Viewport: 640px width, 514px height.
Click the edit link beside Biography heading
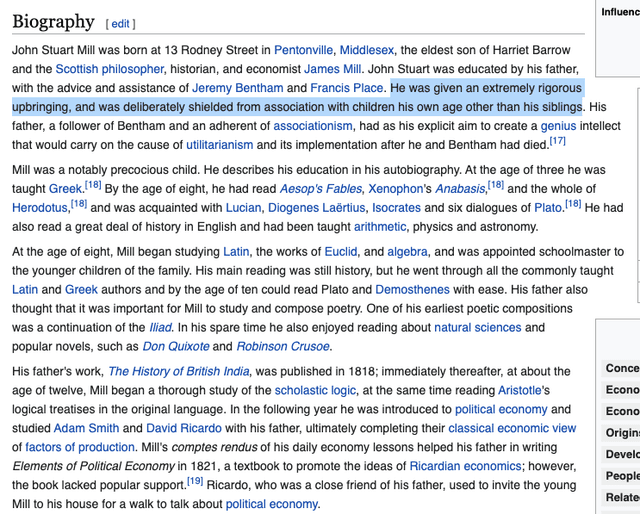120,23
